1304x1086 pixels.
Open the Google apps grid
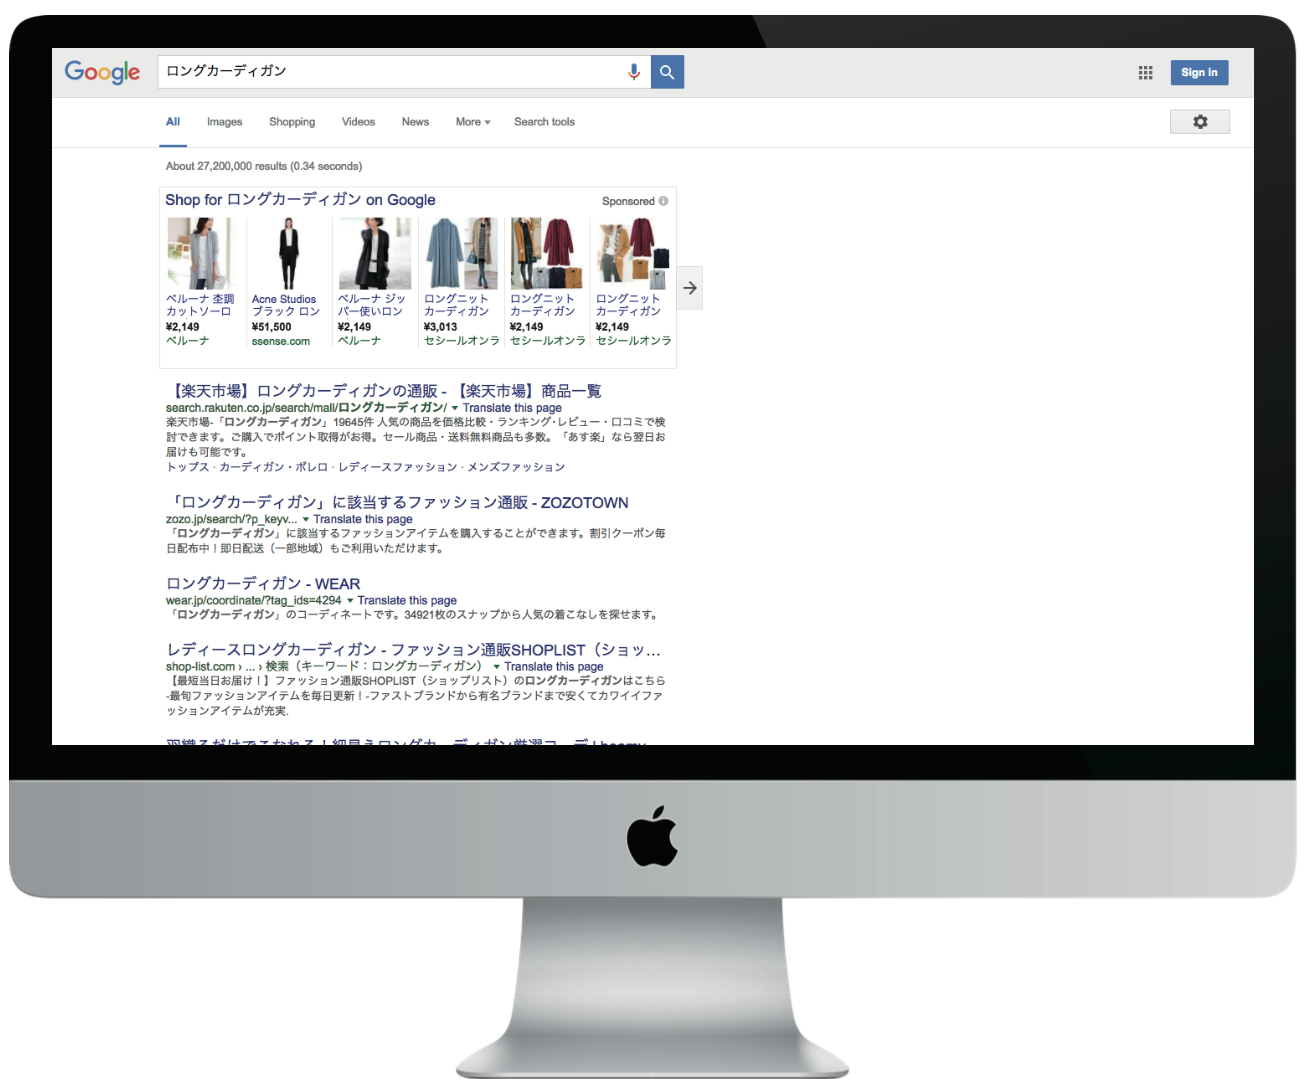click(x=1145, y=72)
